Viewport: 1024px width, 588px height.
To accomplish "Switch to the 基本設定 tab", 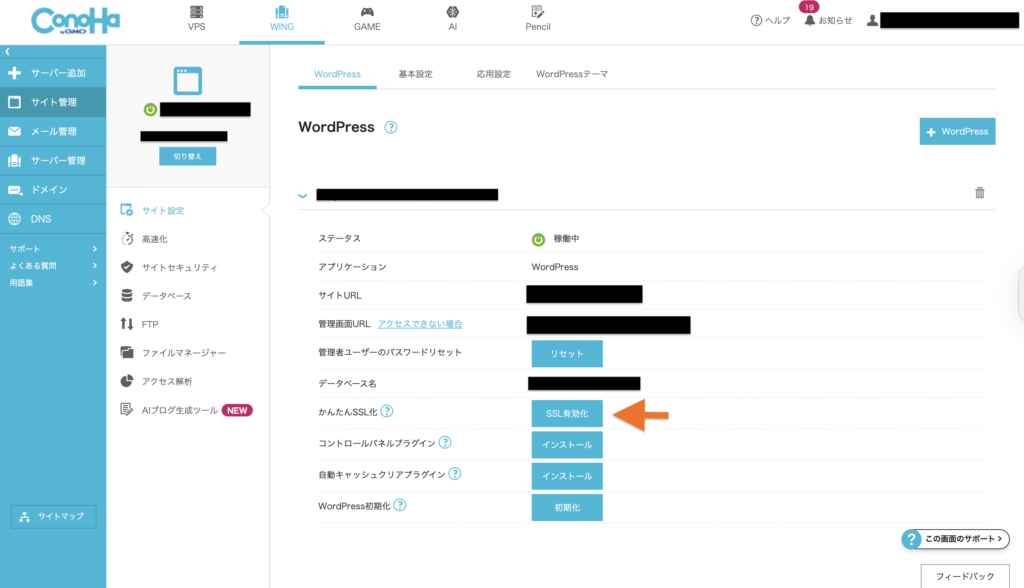I will click(415, 74).
